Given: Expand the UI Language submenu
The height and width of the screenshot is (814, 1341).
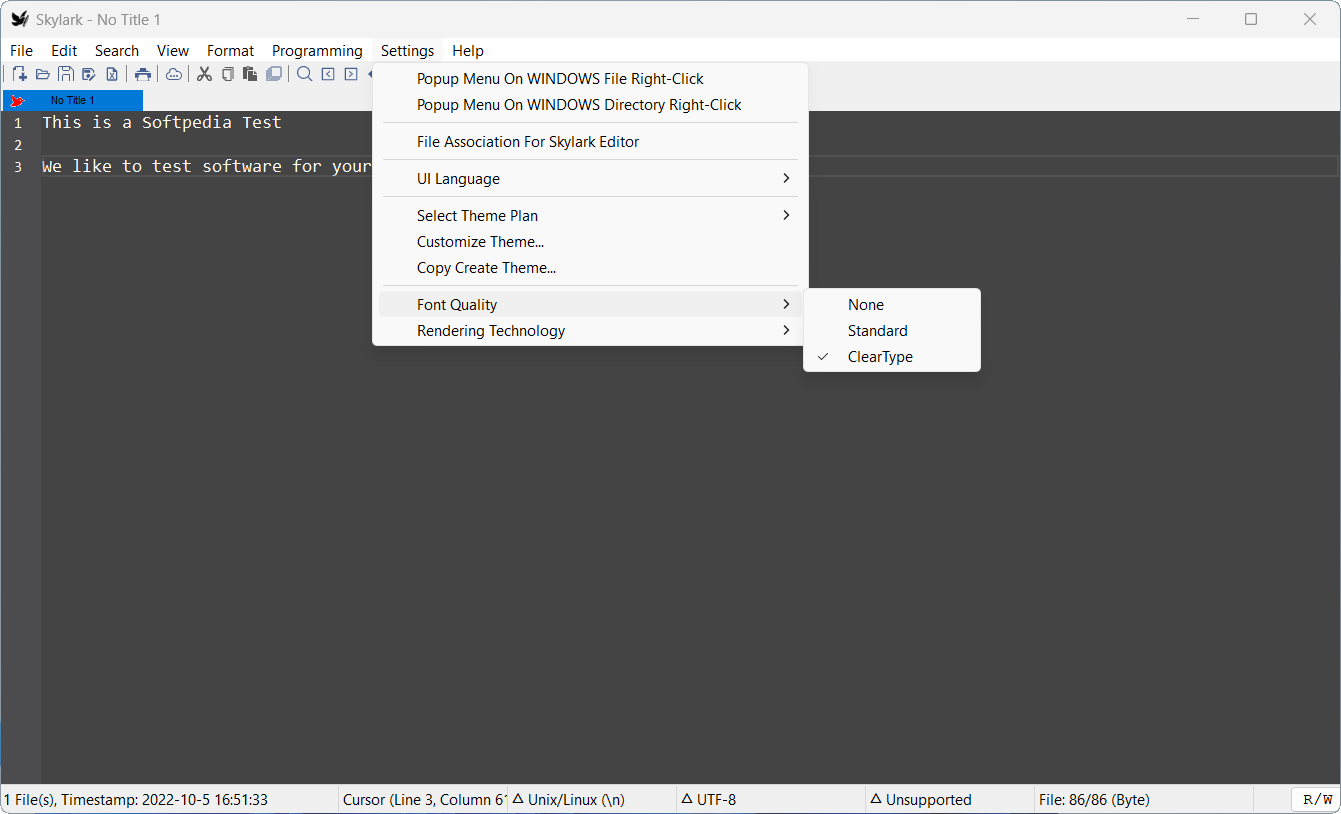Looking at the screenshot, I should (590, 179).
